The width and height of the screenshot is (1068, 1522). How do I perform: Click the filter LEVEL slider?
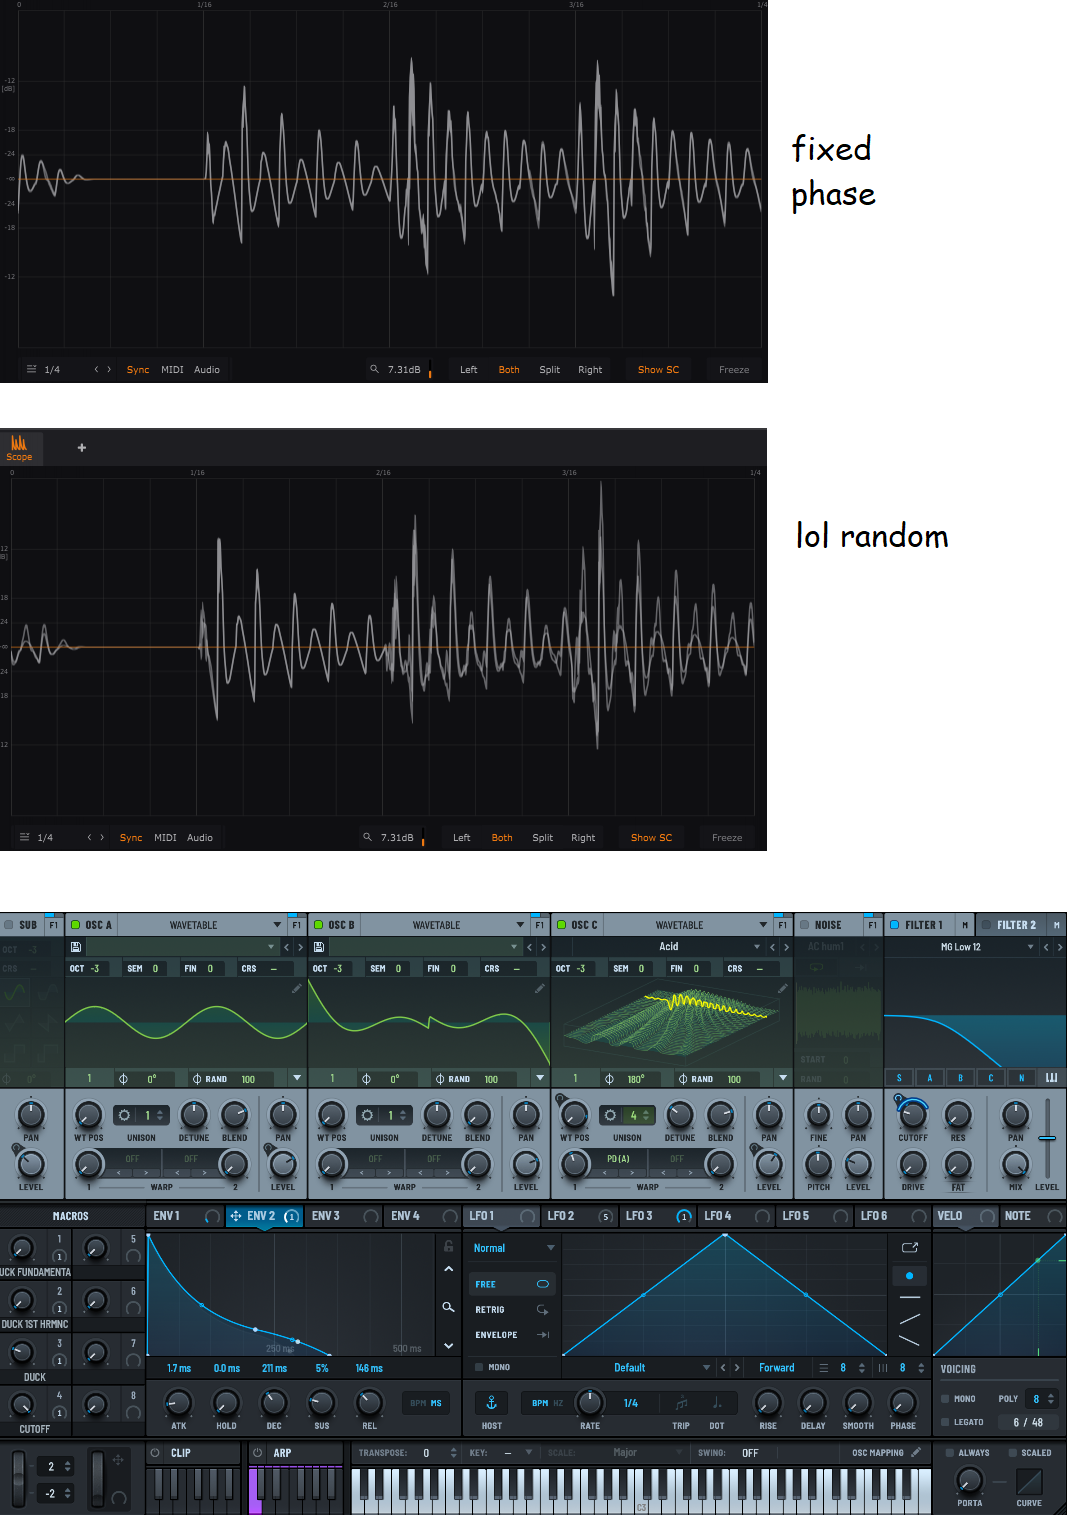point(1047,1138)
